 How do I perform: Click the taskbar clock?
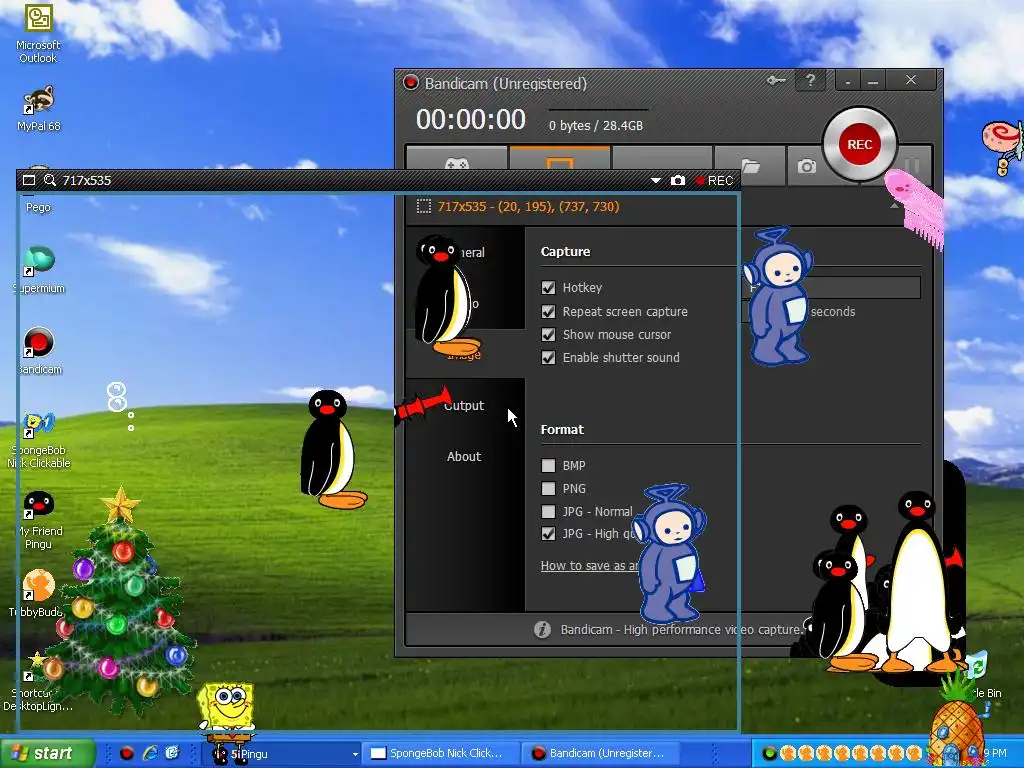pos(995,754)
